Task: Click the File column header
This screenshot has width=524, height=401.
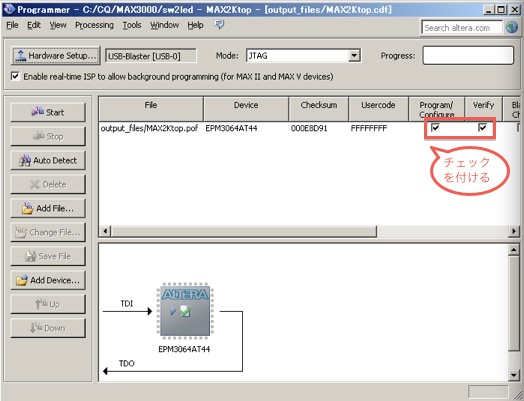Action: [151, 109]
